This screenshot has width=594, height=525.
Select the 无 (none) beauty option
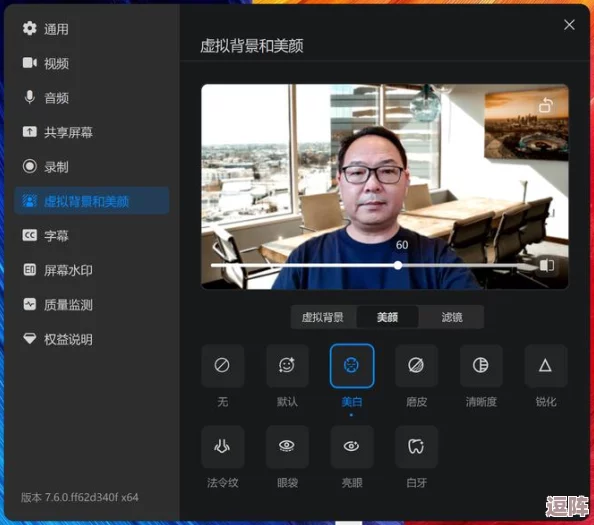[x=222, y=366]
